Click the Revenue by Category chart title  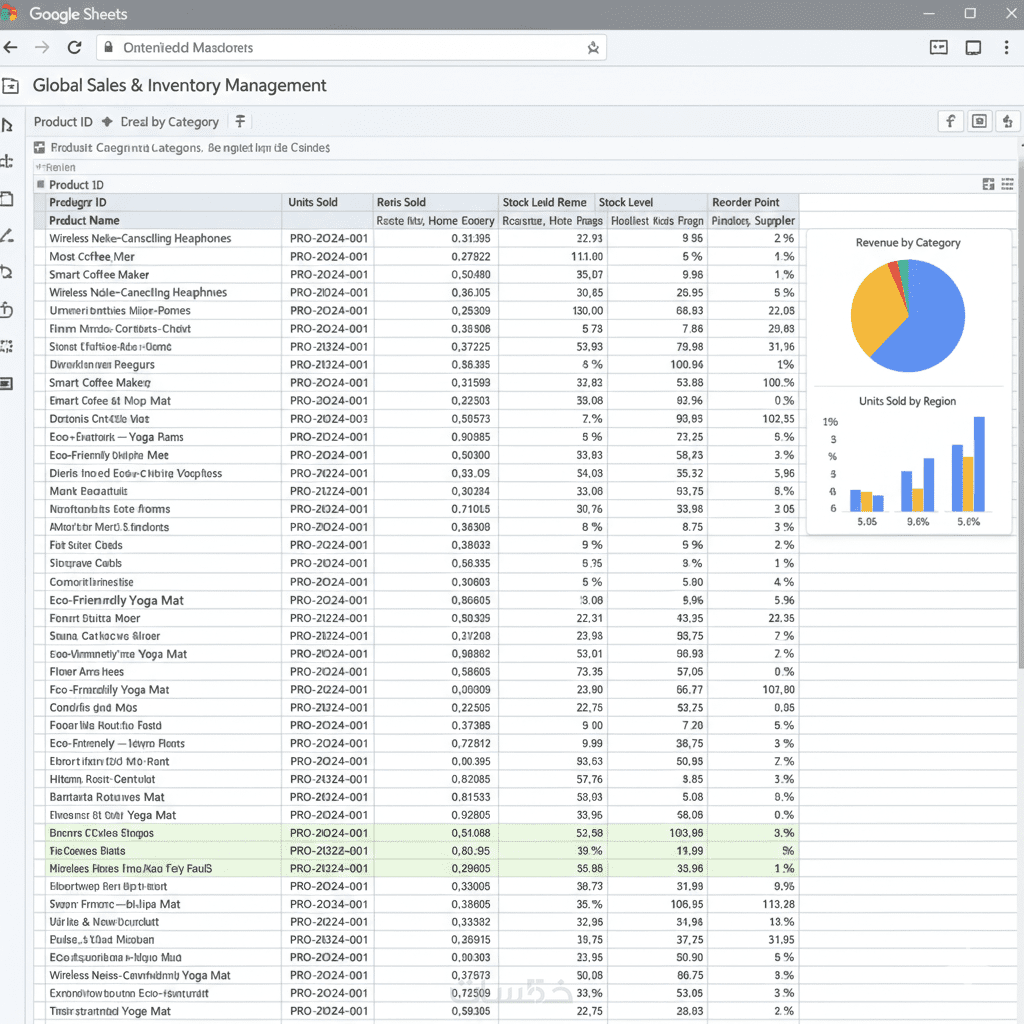tap(908, 243)
